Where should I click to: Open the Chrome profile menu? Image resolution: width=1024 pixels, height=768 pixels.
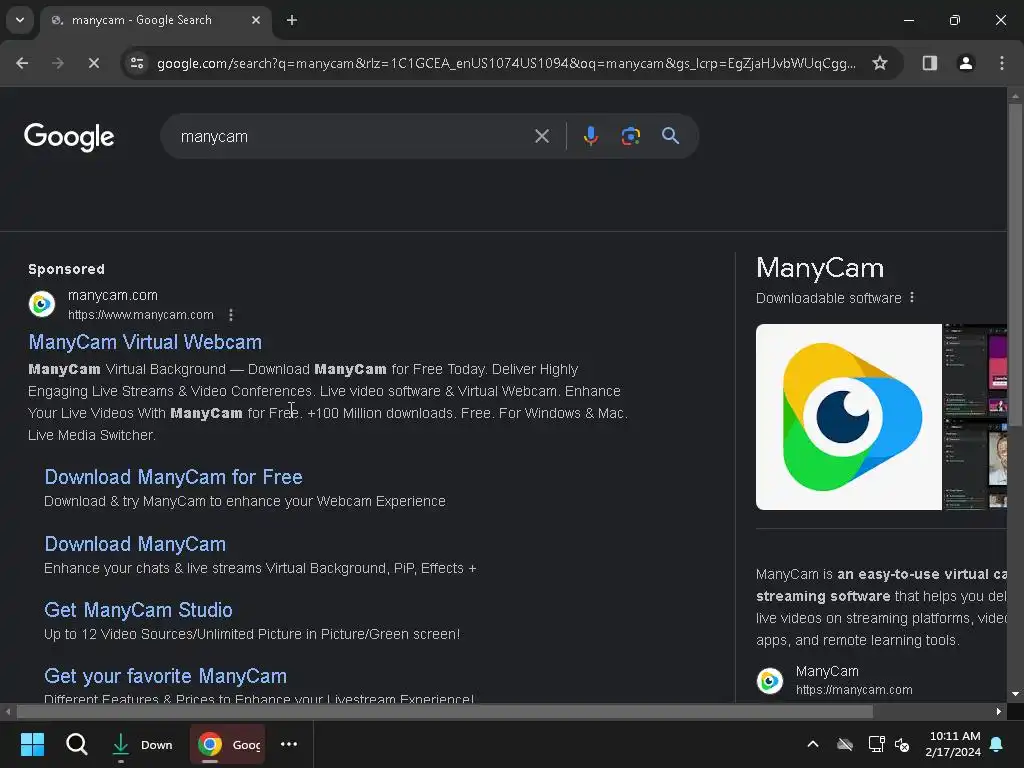point(965,63)
